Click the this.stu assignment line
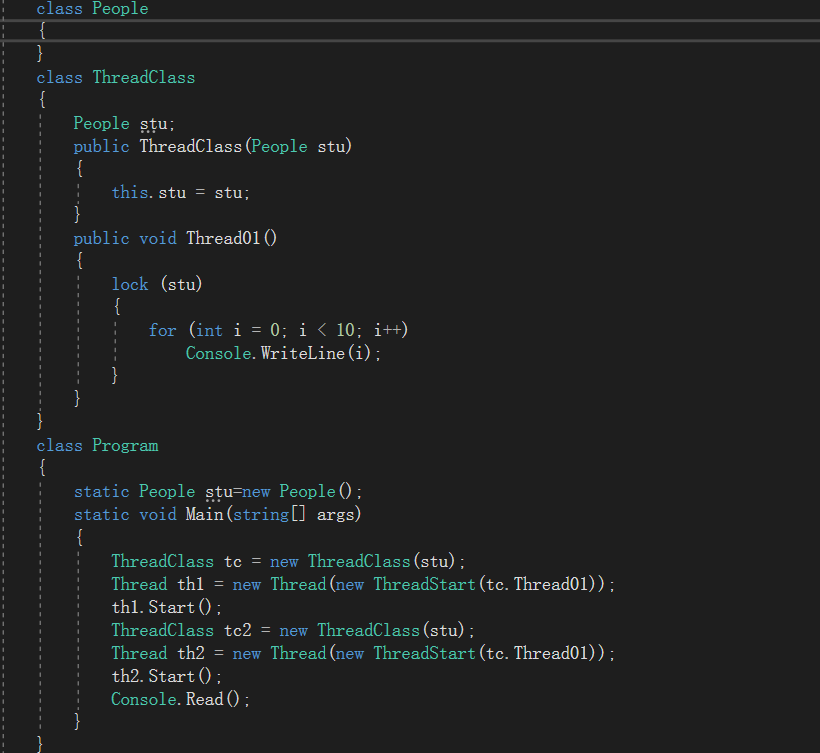This screenshot has width=820, height=753. coord(178,191)
